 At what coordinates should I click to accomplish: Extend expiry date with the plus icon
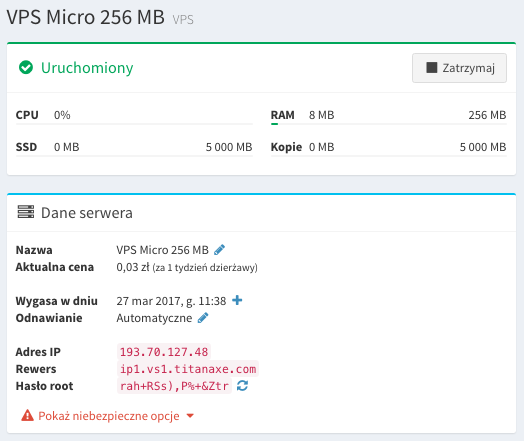click(237, 300)
